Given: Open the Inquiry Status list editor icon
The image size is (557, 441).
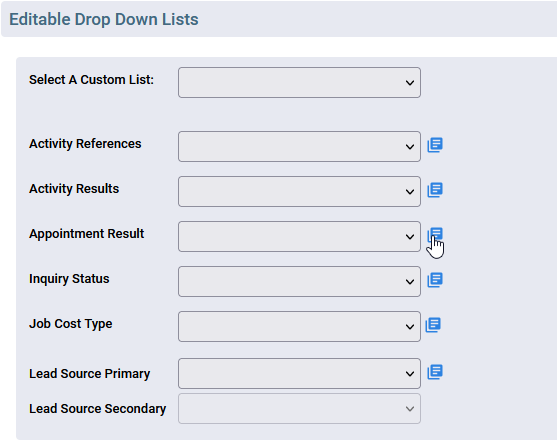Looking at the screenshot, I should click(x=435, y=280).
